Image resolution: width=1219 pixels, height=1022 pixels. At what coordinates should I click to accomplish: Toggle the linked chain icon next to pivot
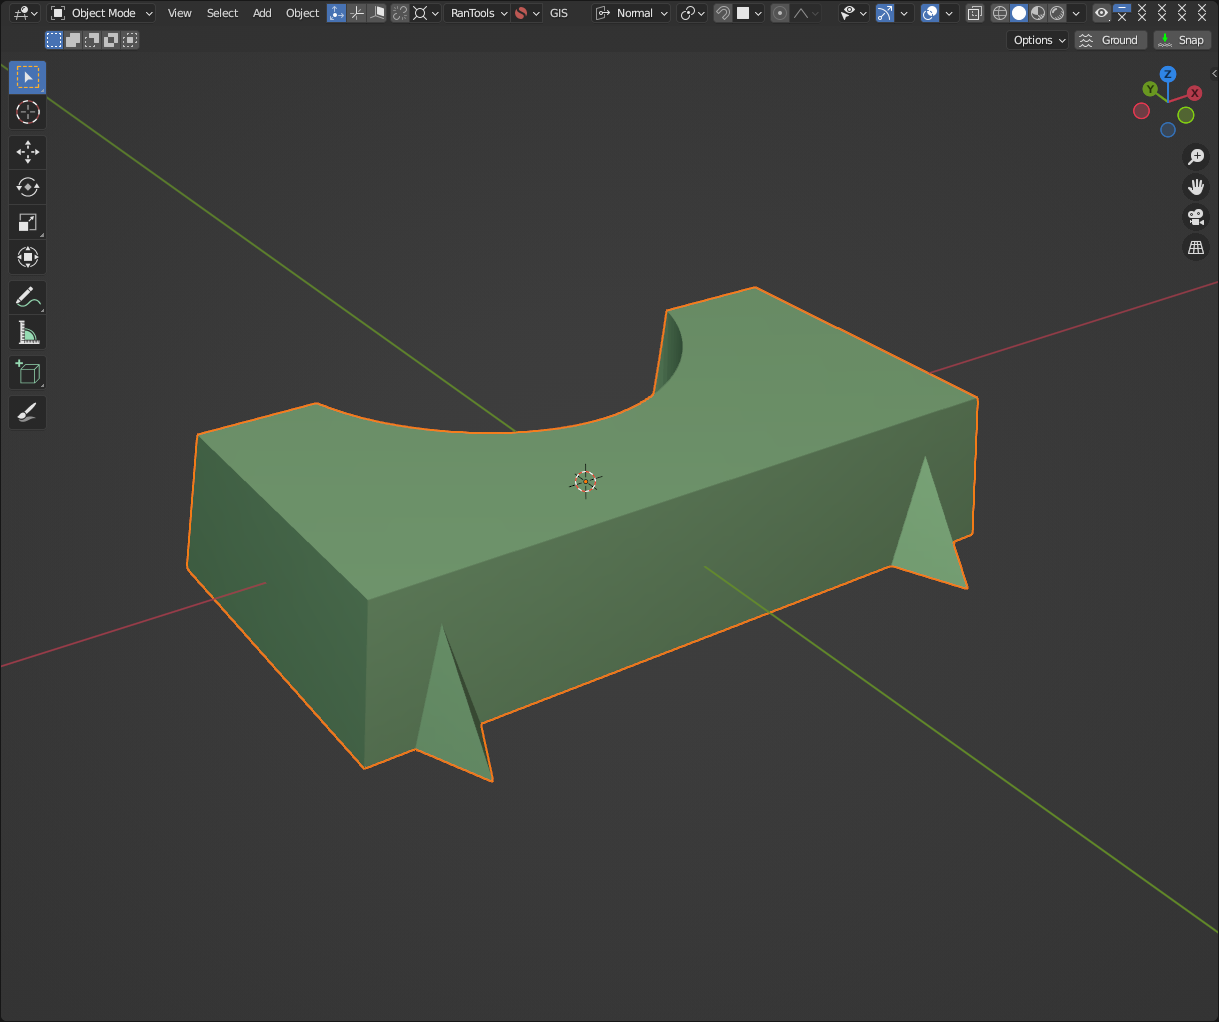(400, 13)
